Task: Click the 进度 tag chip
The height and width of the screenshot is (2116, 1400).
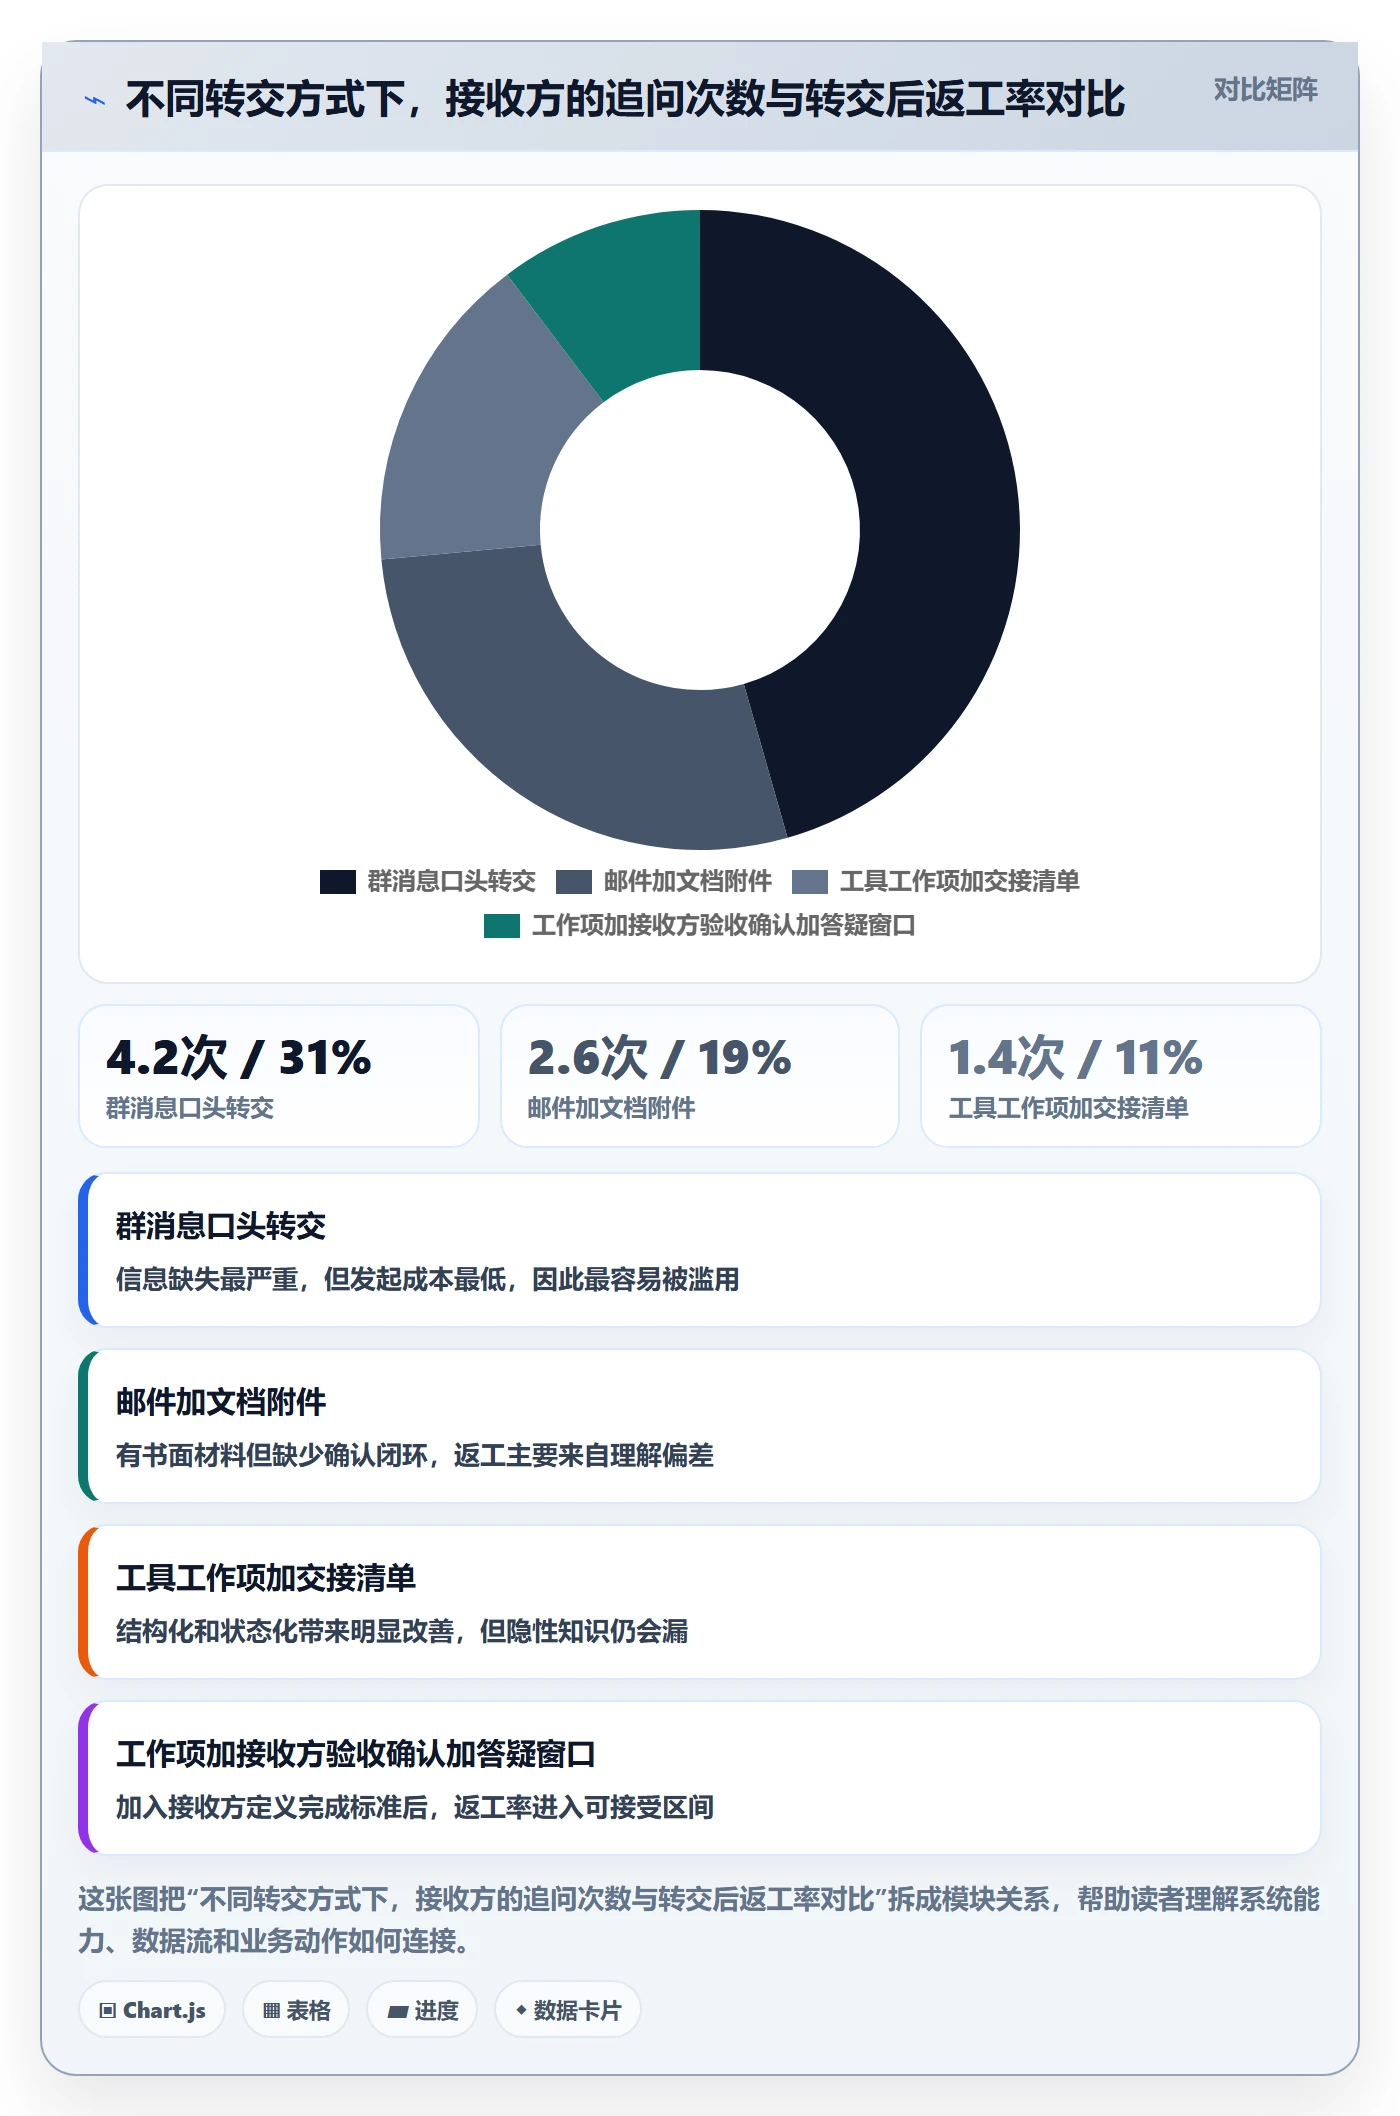Action: [422, 2010]
